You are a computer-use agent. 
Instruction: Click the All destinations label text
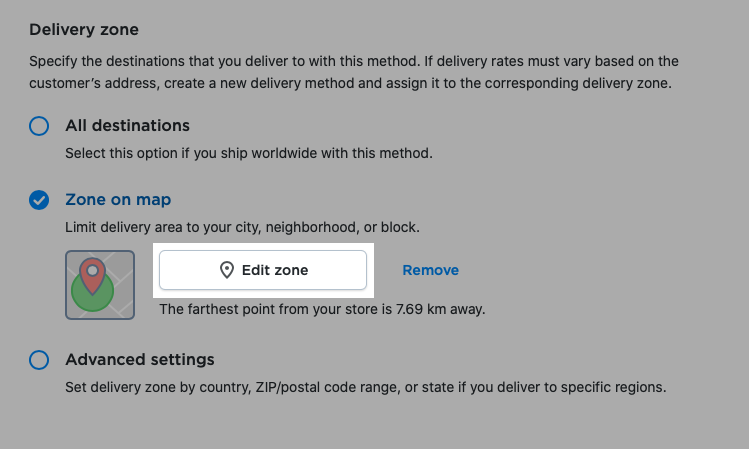pyautogui.click(x=128, y=126)
